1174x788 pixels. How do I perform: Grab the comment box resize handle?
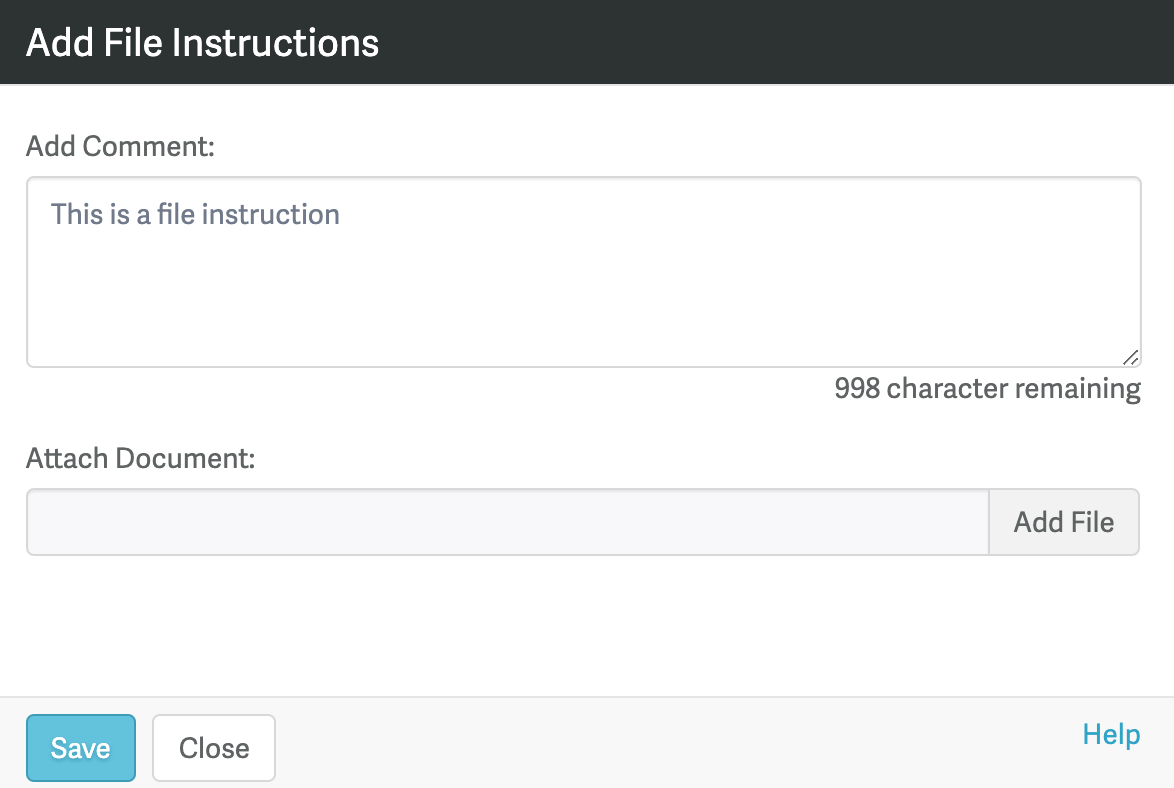[1130, 357]
